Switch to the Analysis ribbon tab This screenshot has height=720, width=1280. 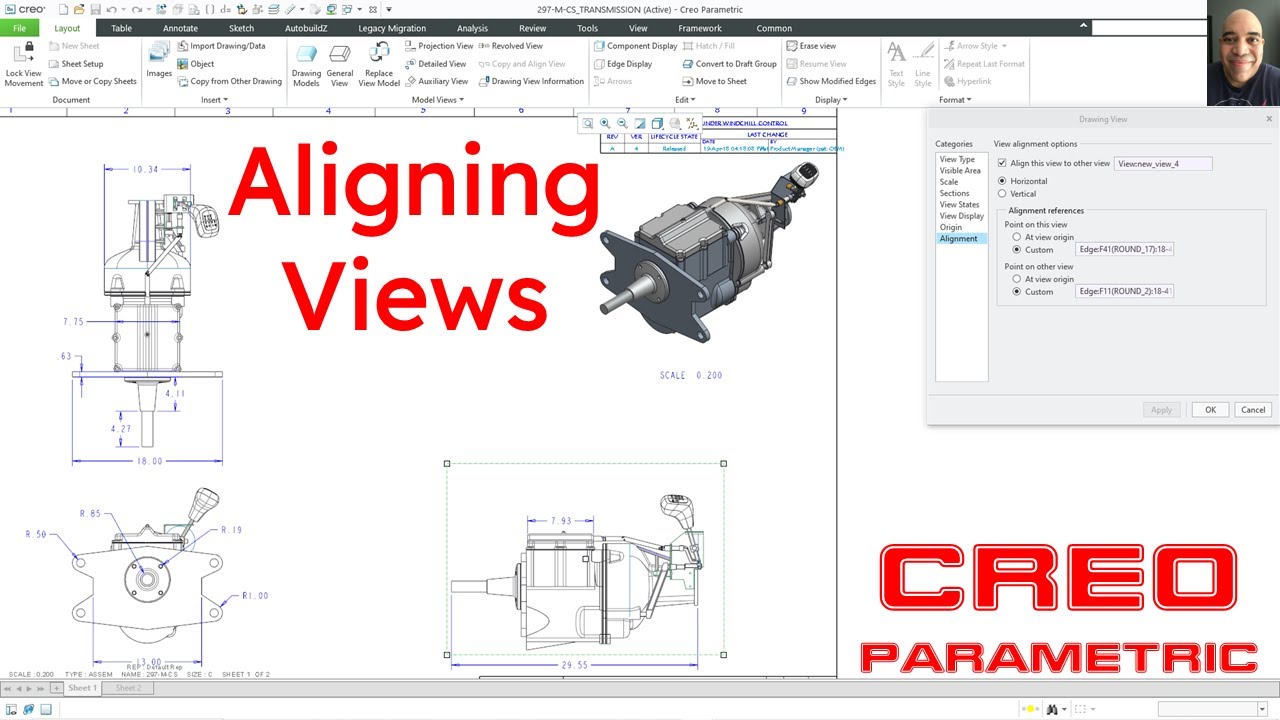472,28
